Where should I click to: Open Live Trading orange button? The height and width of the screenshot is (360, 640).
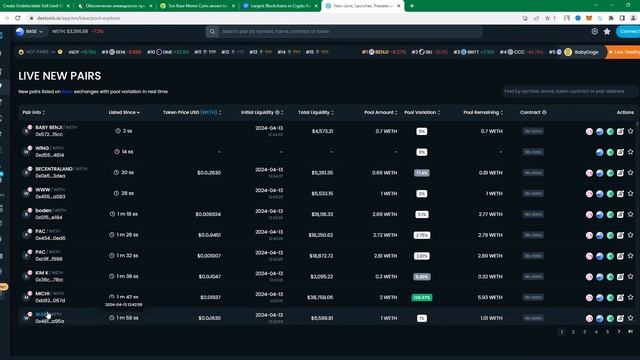[x=623, y=52]
